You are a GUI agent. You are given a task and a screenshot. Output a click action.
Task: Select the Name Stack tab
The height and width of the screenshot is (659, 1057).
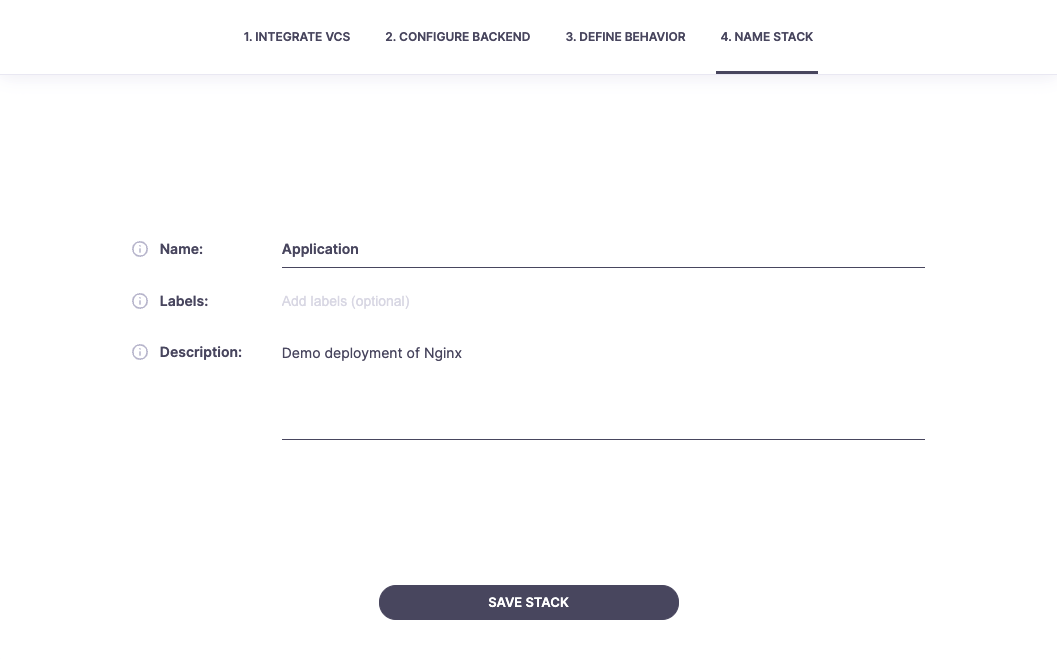pos(767,37)
